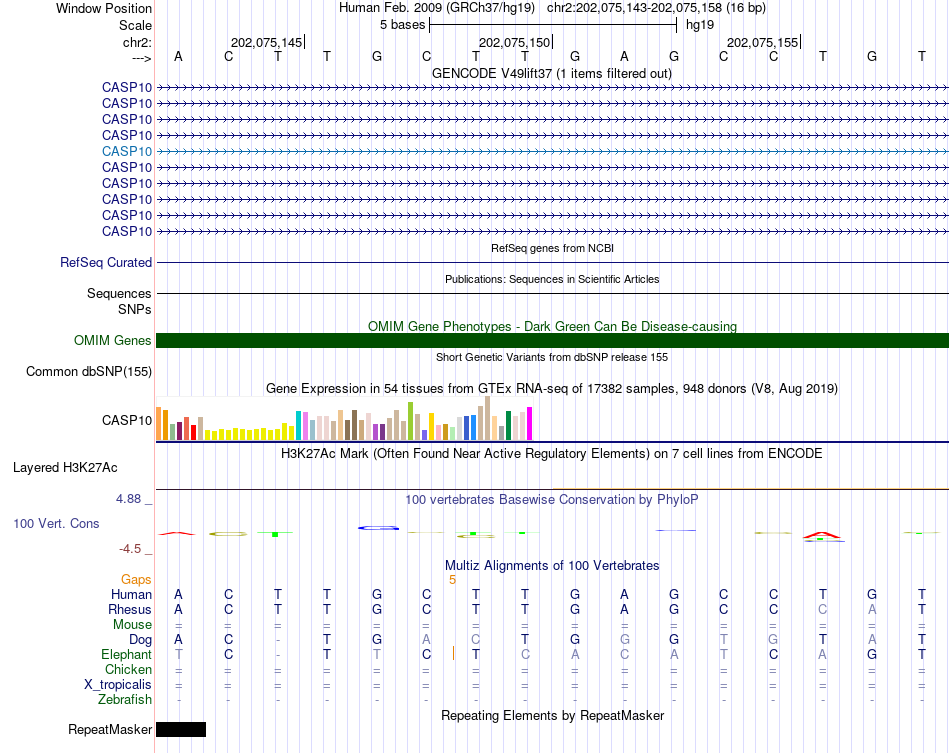950x753 pixels.
Task: Open the RefSeq Curated track label
Action: click(x=106, y=262)
